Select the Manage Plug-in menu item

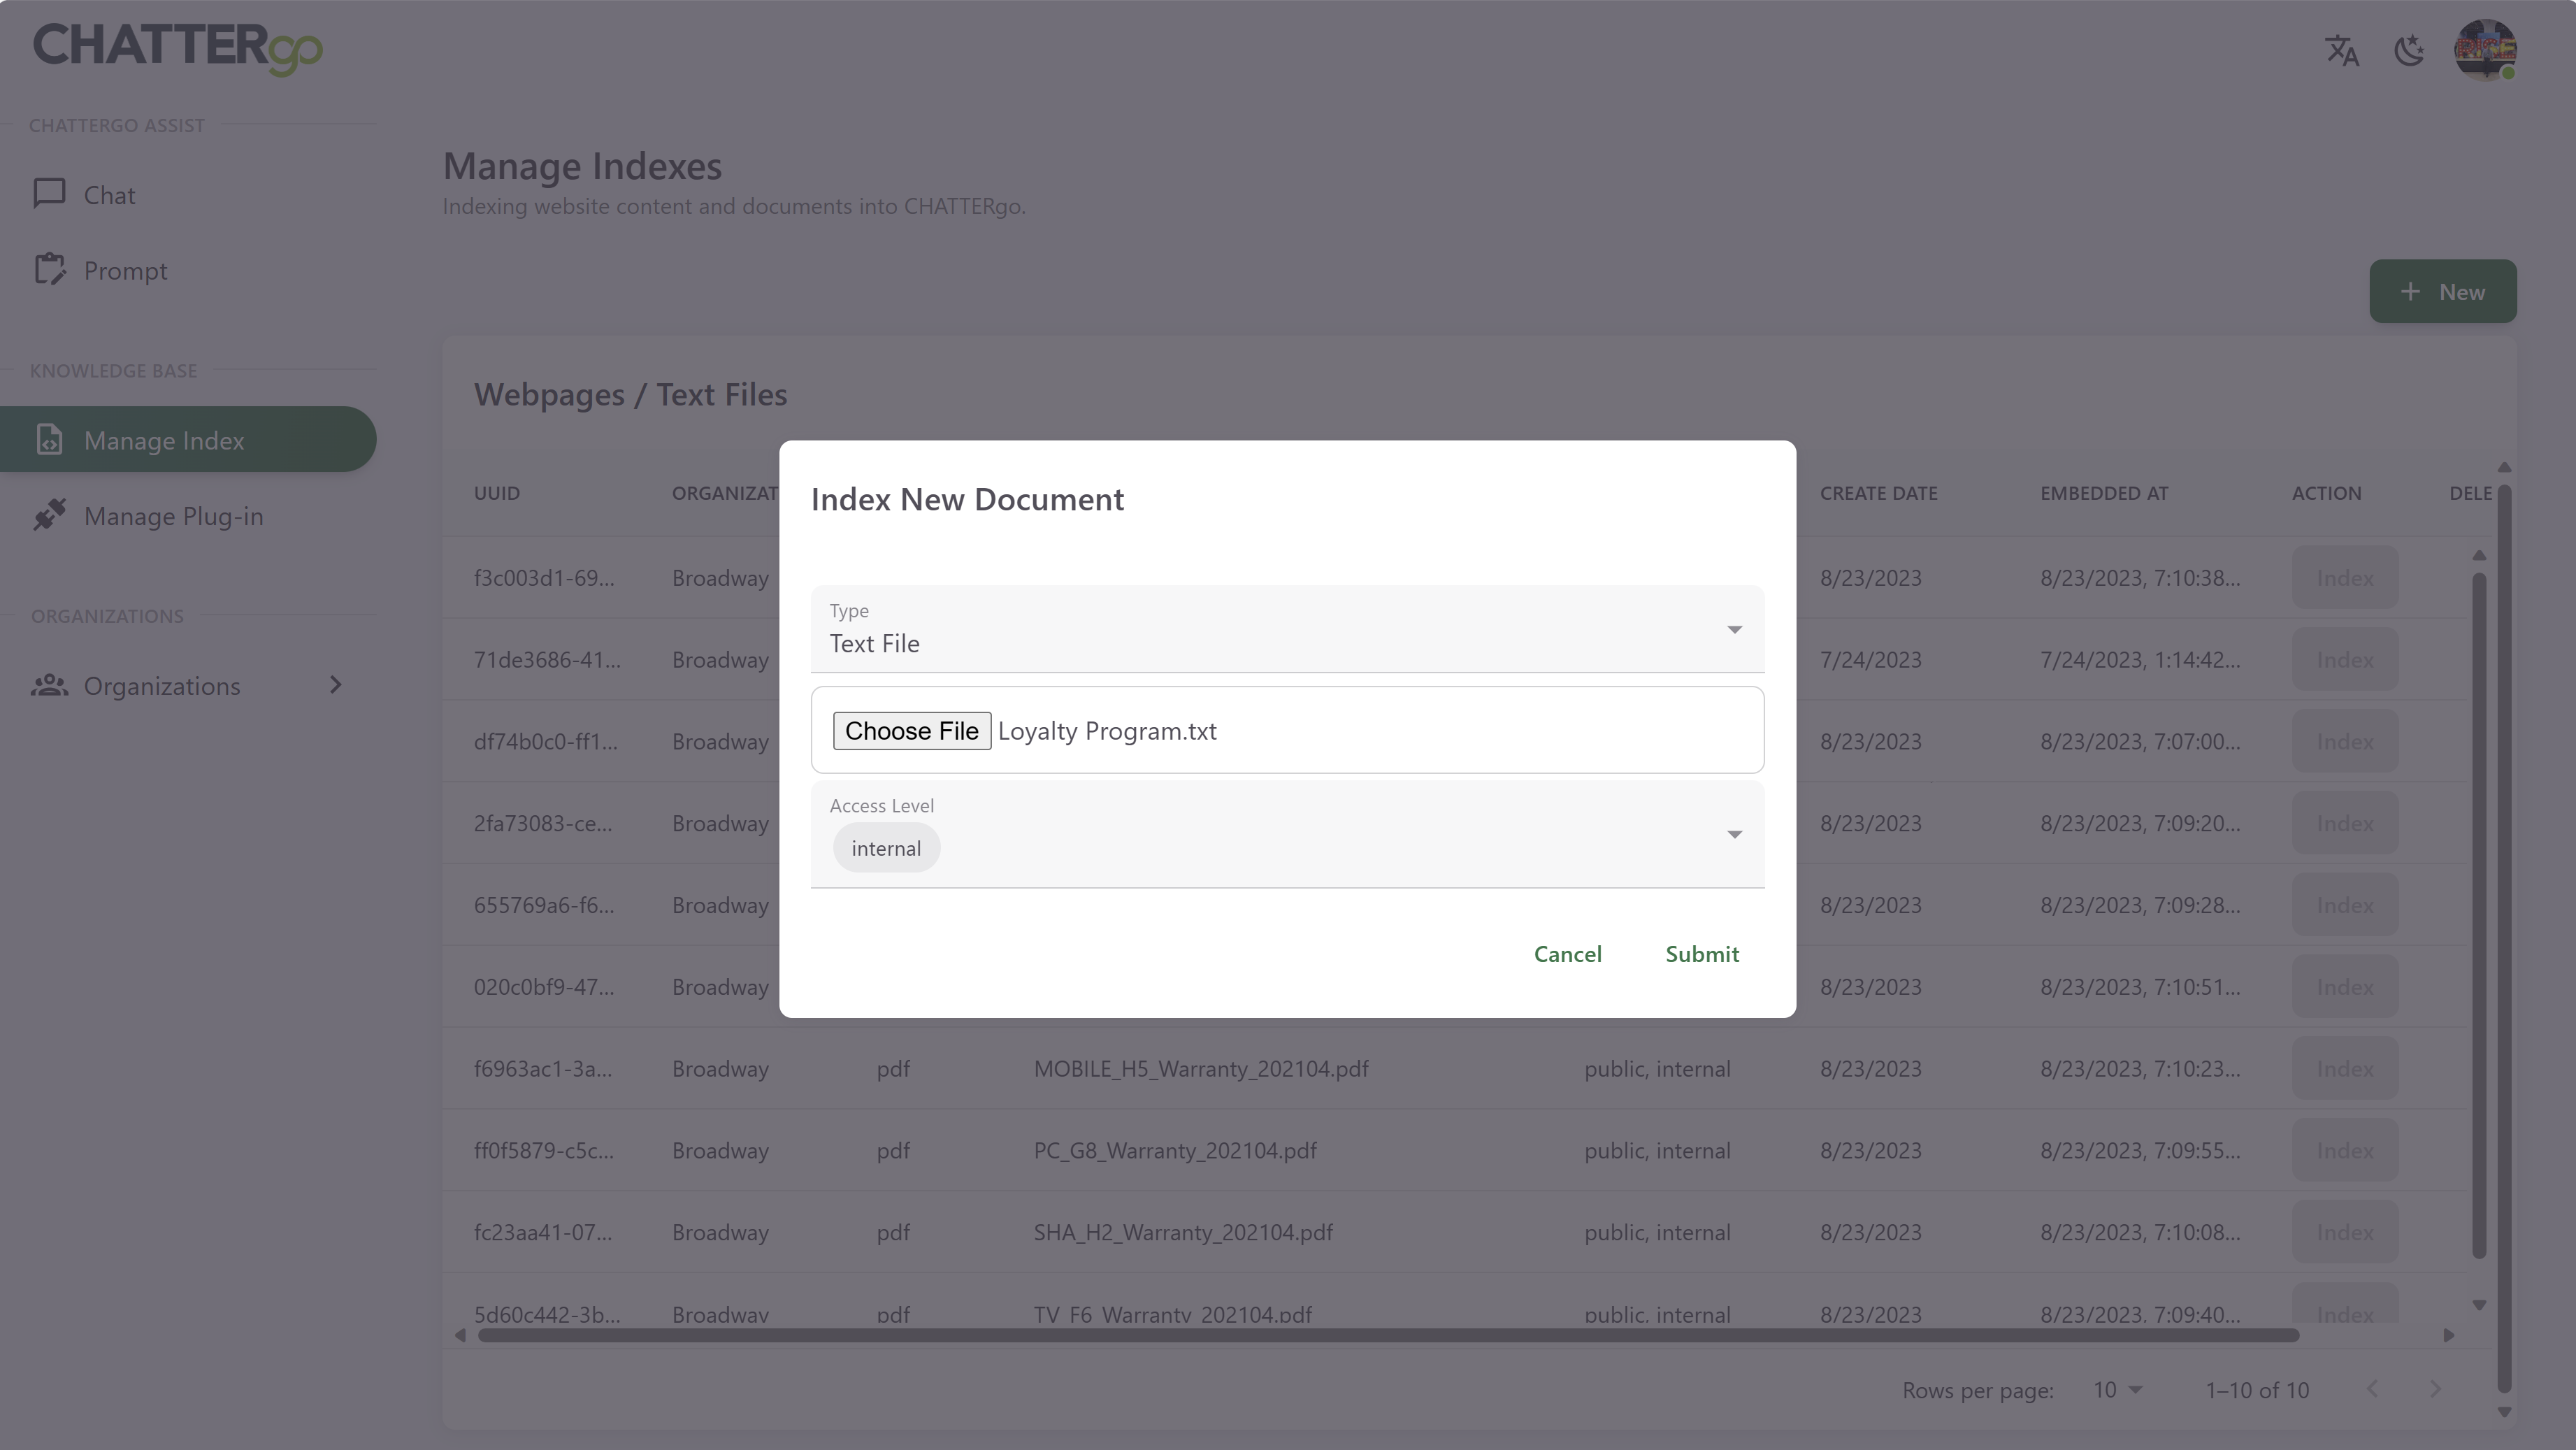tap(174, 516)
